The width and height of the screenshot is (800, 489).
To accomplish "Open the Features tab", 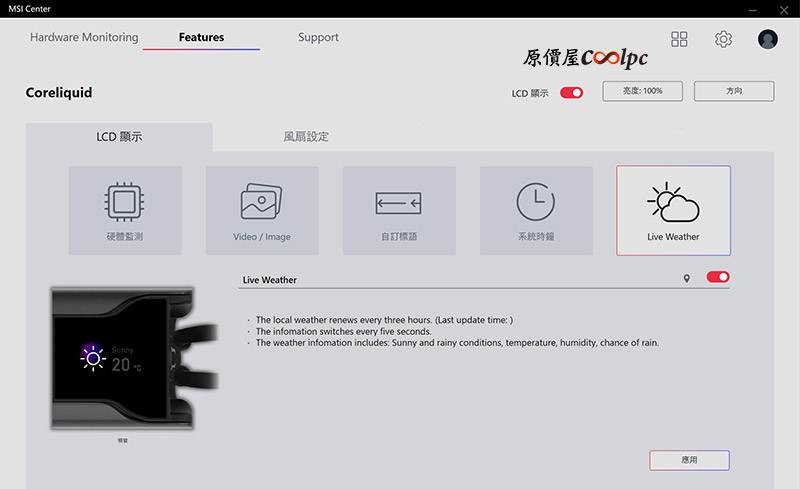I will 202,37.
